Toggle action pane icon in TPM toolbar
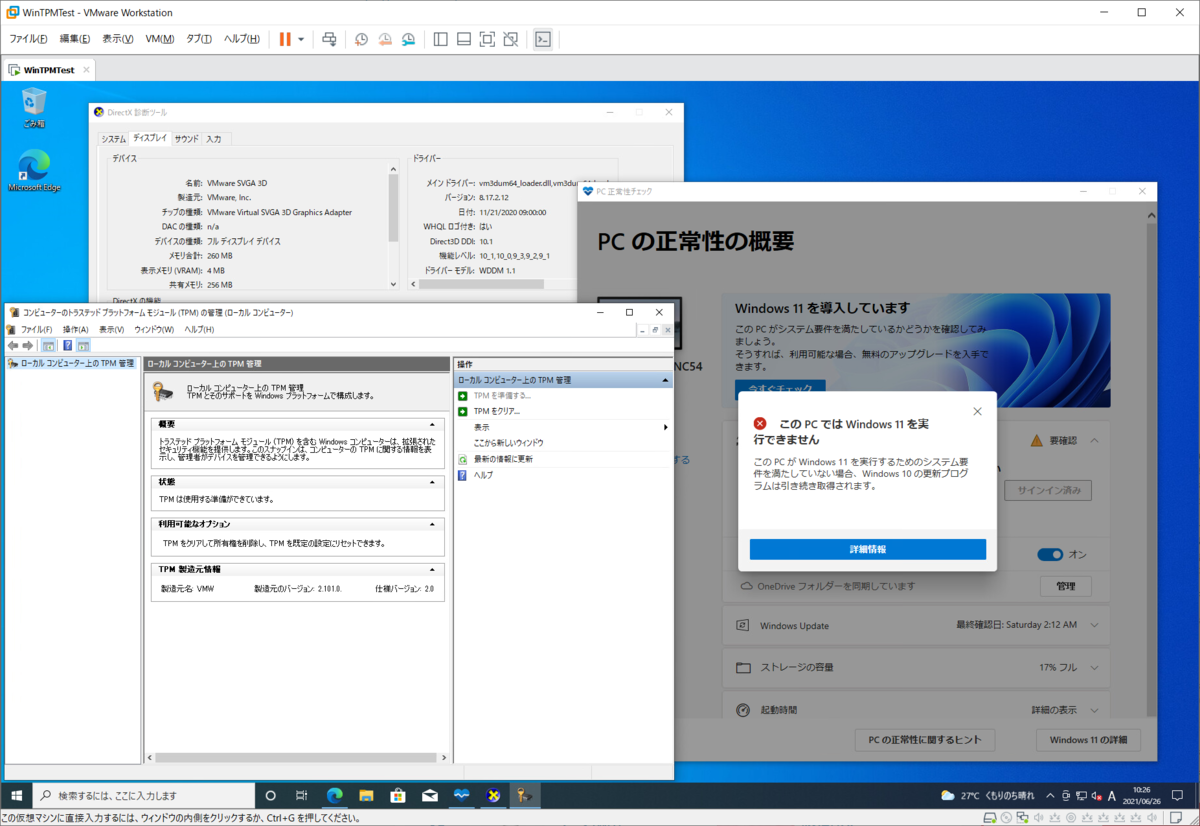Screen dimensions: 1200x826 (x=83, y=345)
